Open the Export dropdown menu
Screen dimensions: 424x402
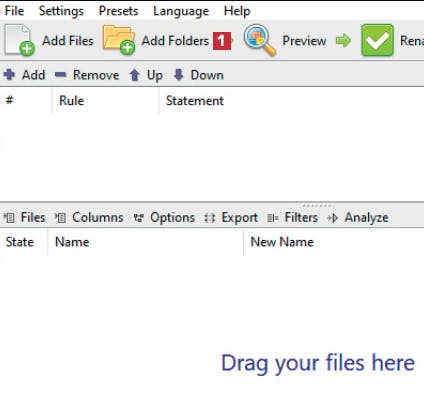point(231,218)
